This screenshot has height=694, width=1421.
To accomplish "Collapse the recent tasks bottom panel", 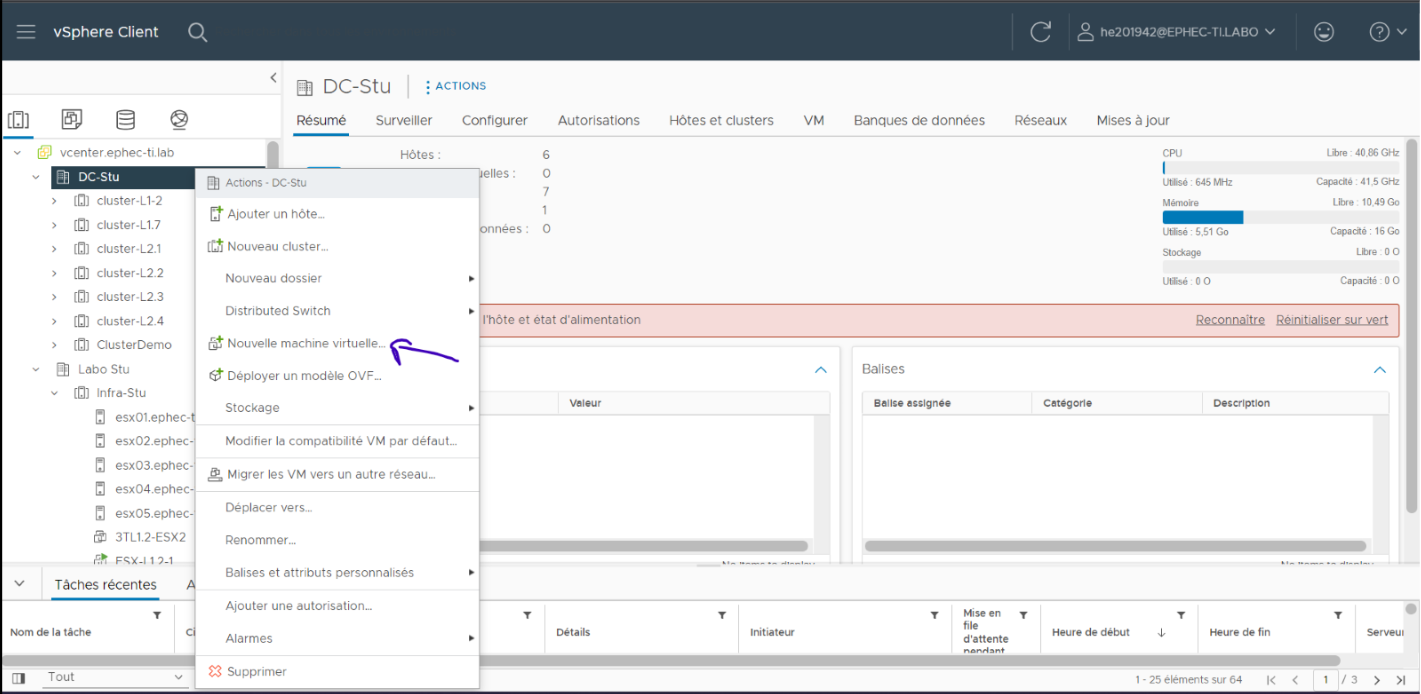I will pos(19,583).
